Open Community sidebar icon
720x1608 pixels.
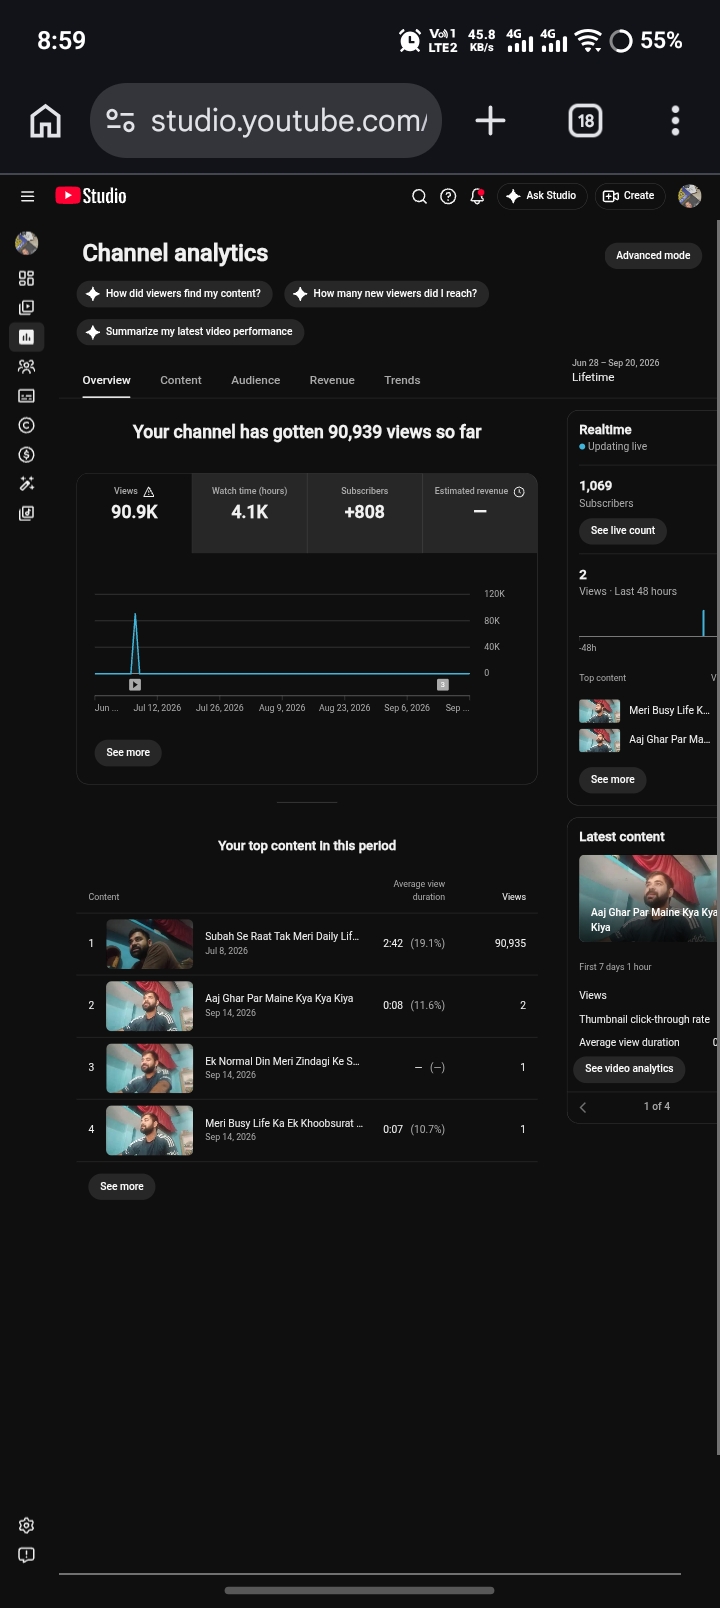click(x=27, y=367)
